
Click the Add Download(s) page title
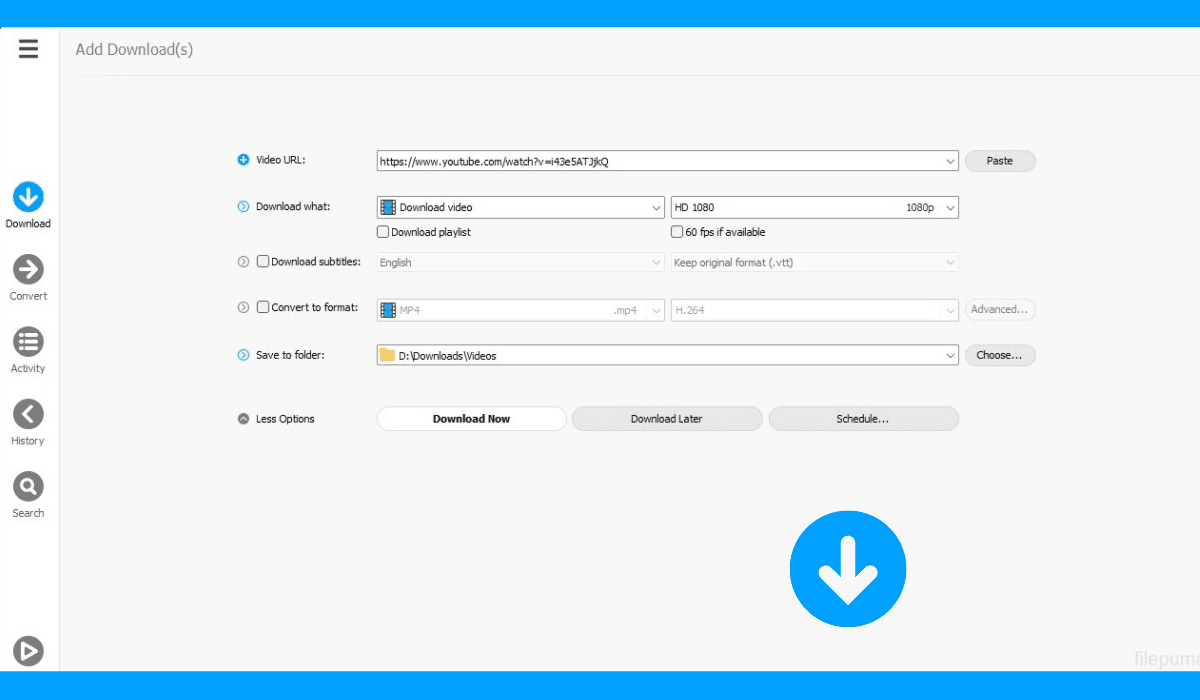(134, 49)
